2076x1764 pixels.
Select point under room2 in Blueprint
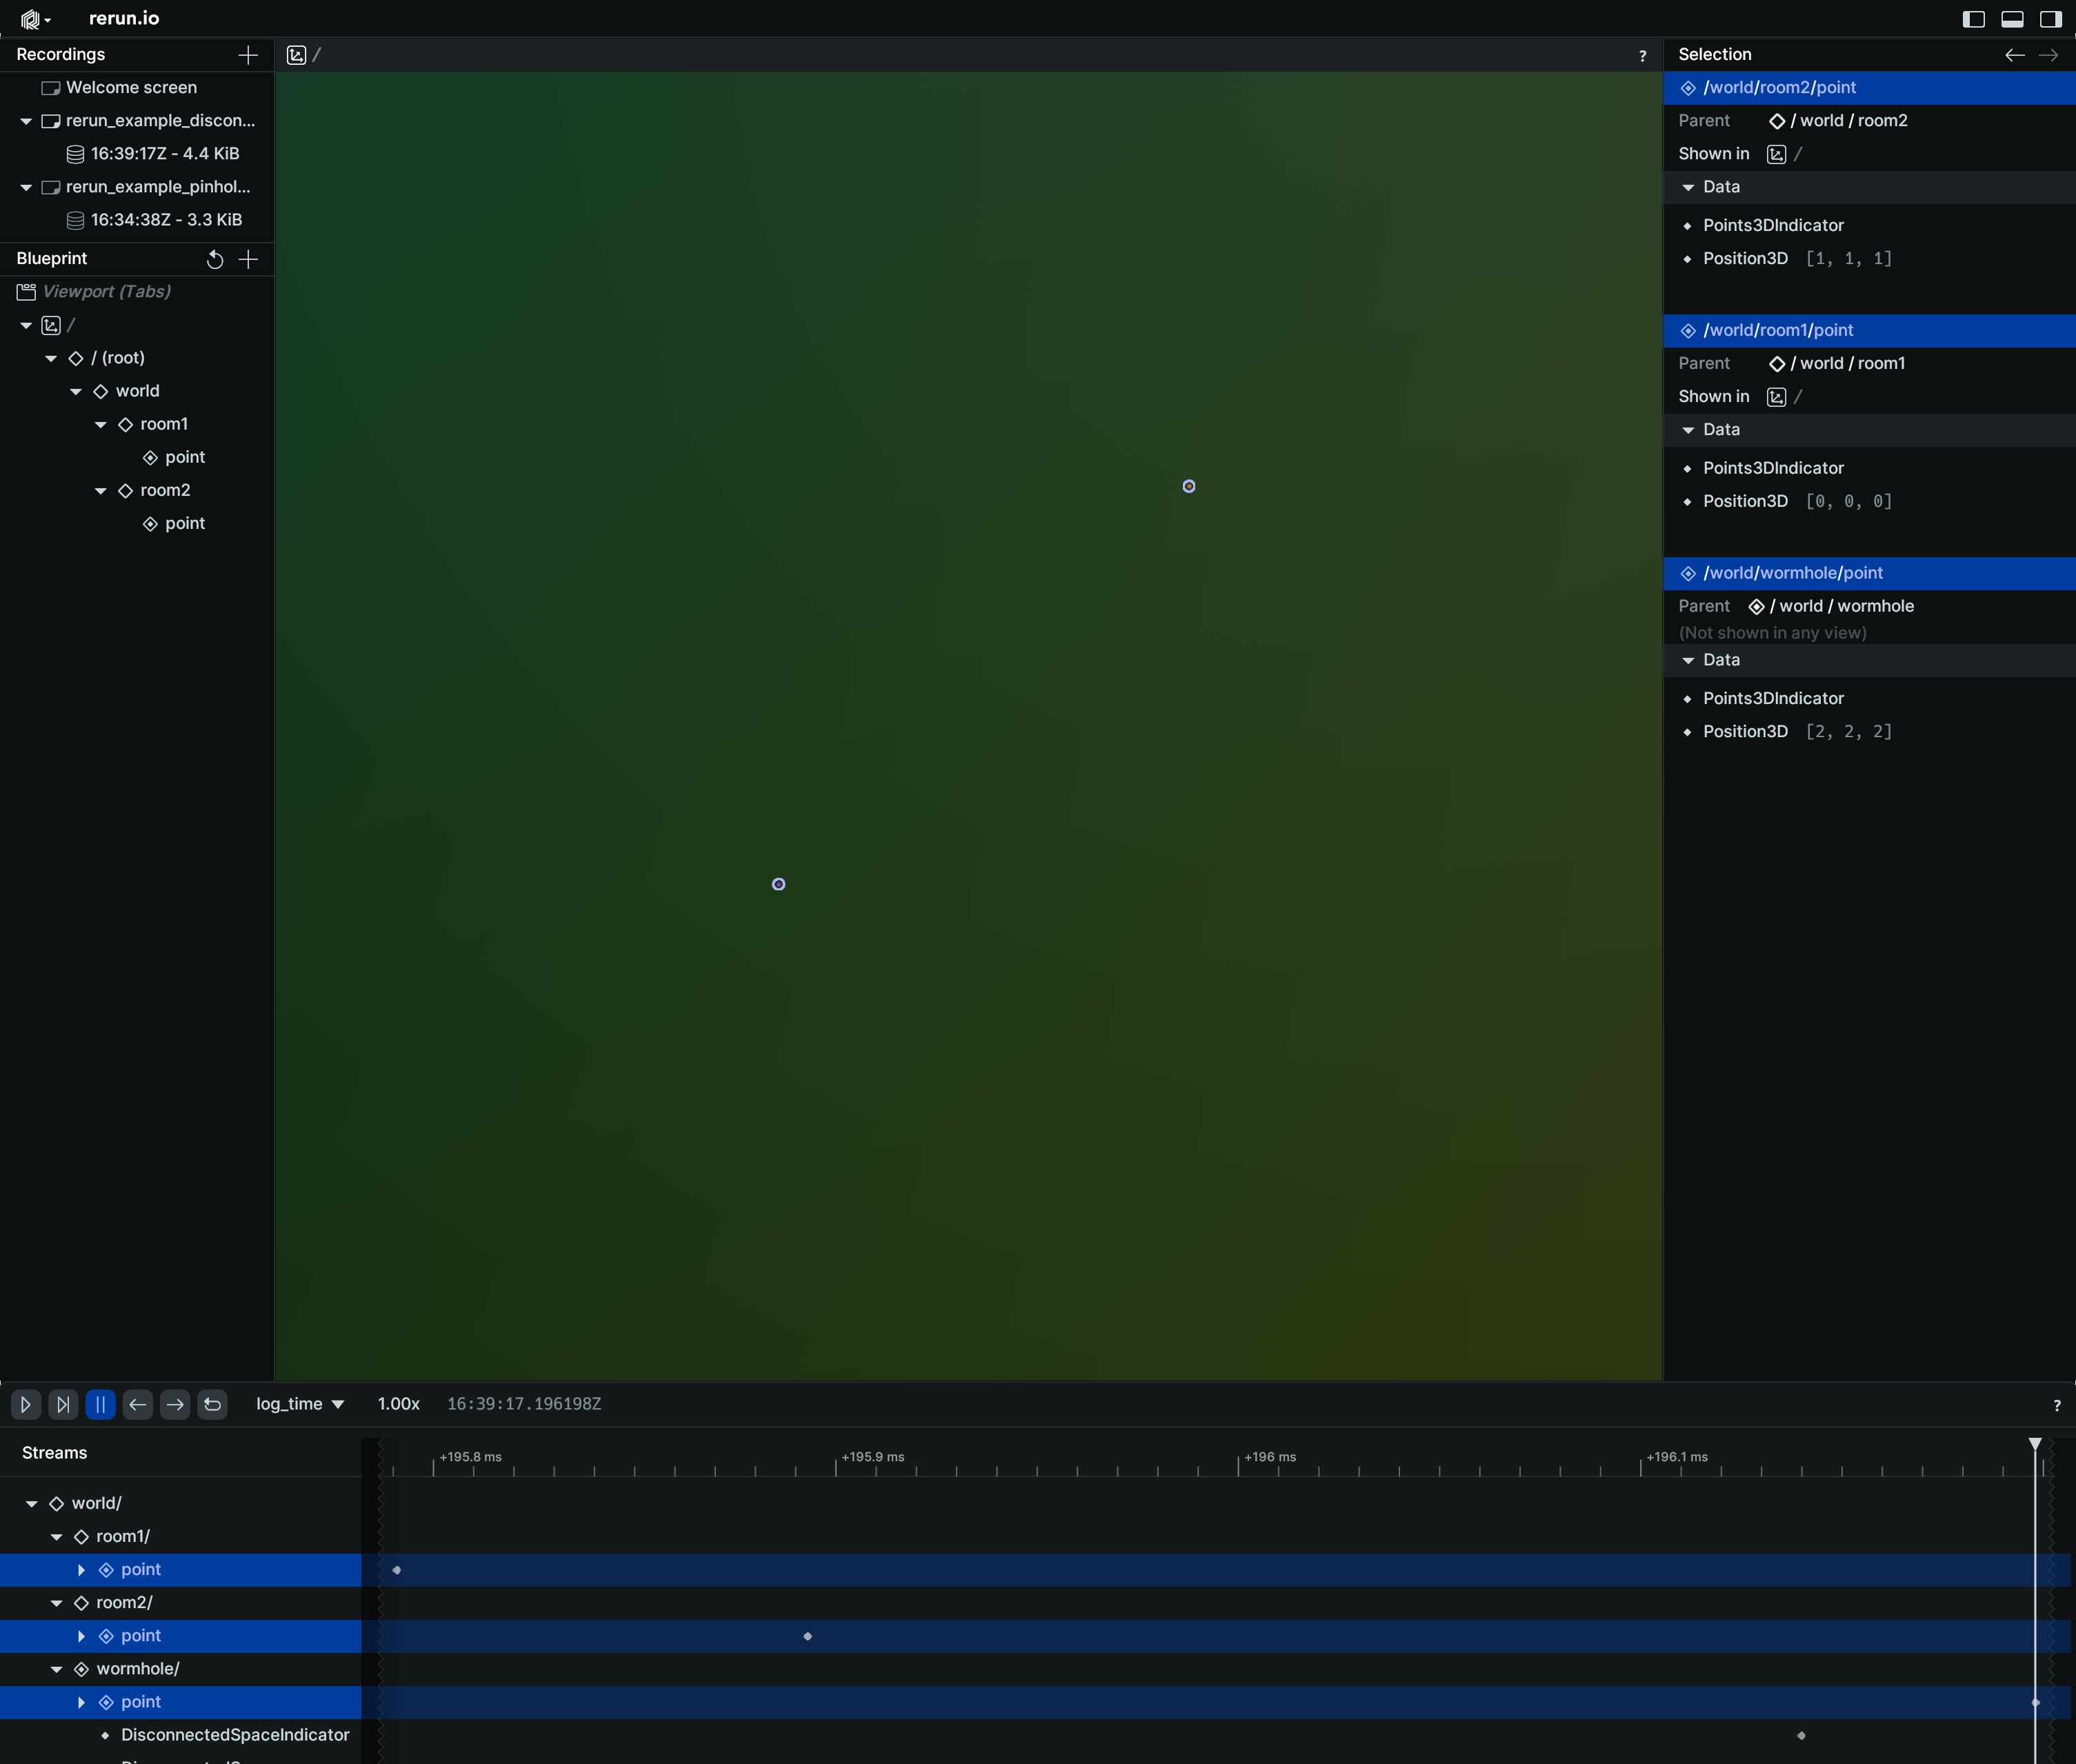click(174, 523)
